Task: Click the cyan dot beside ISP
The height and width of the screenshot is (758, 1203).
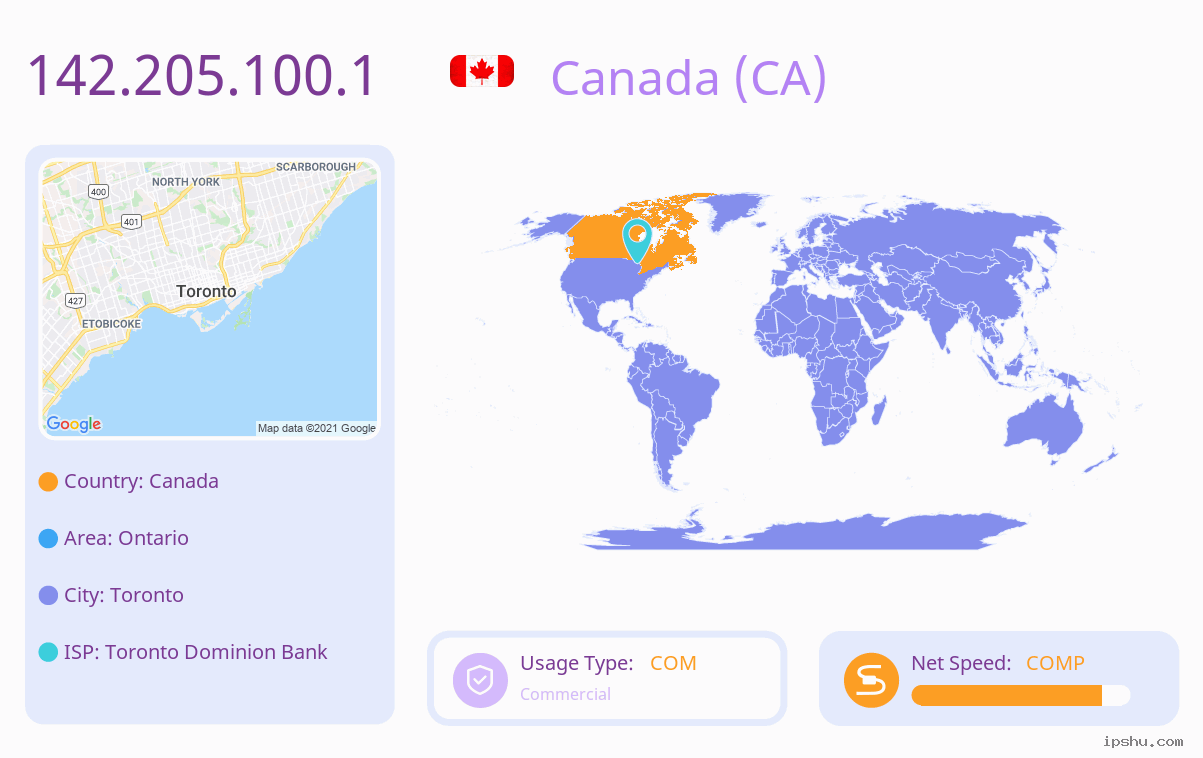Action: pyautogui.click(x=48, y=653)
